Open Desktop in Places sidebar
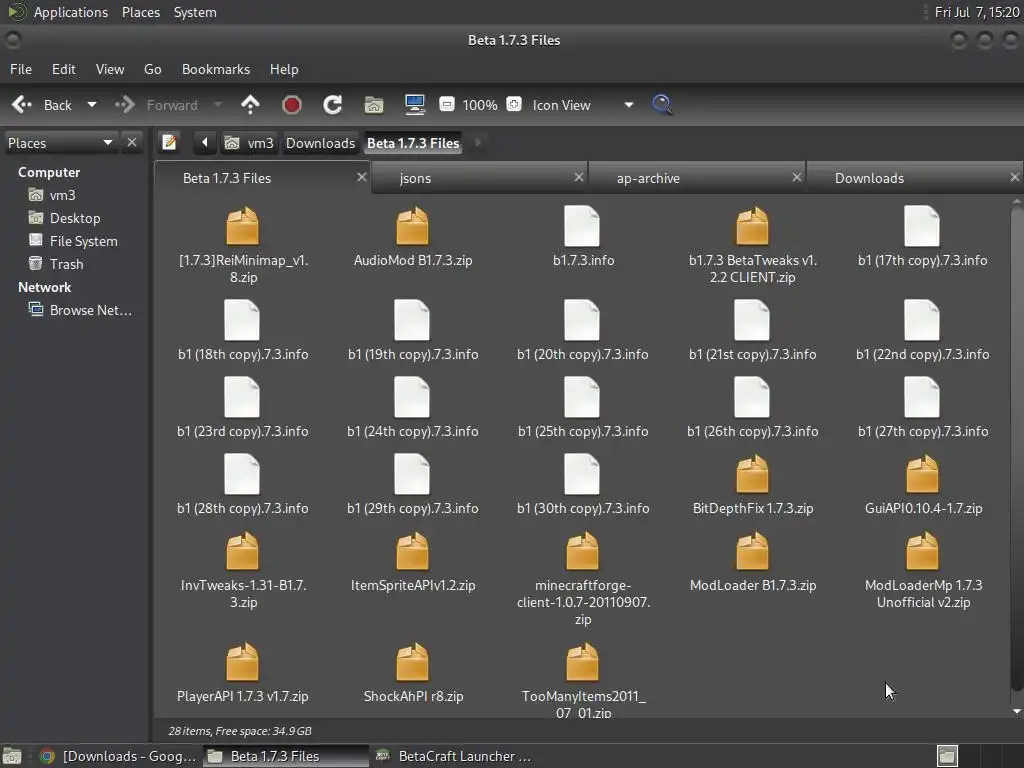Image resolution: width=1024 pixels, height=768 pixels. 74,218
